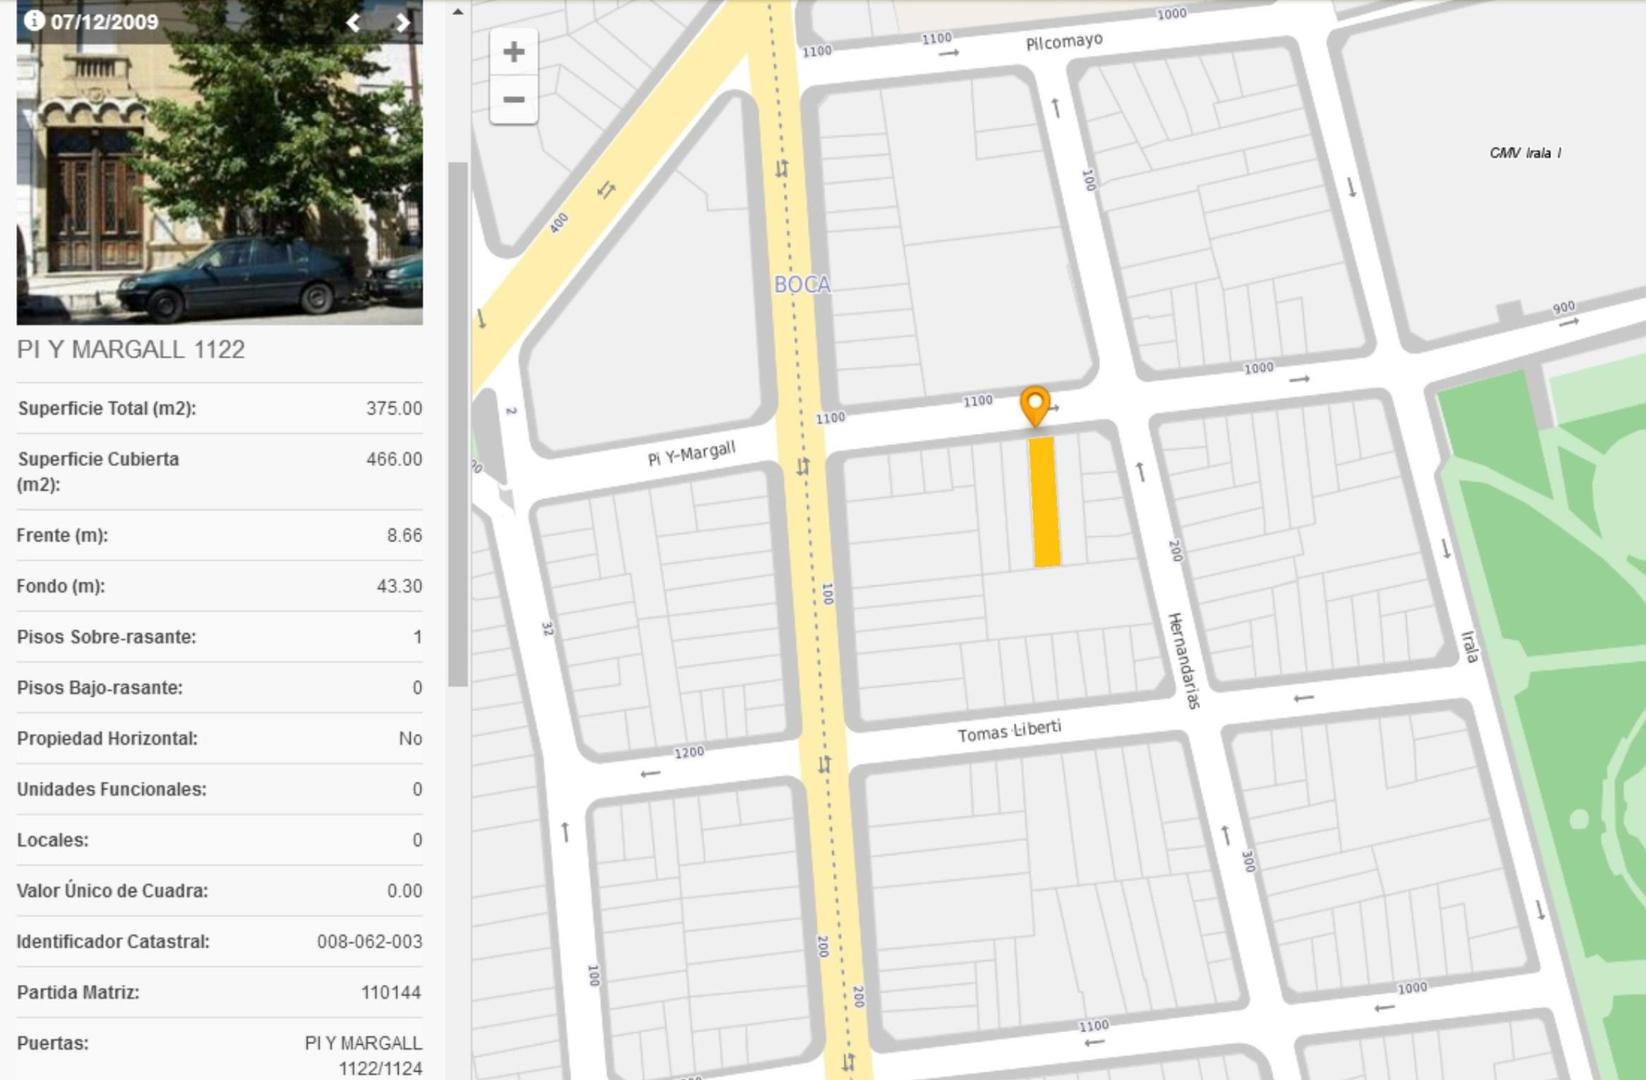Click the sidebar vertical scrollbar
Screen dimensions: 1646x1080
coord(458,423)
